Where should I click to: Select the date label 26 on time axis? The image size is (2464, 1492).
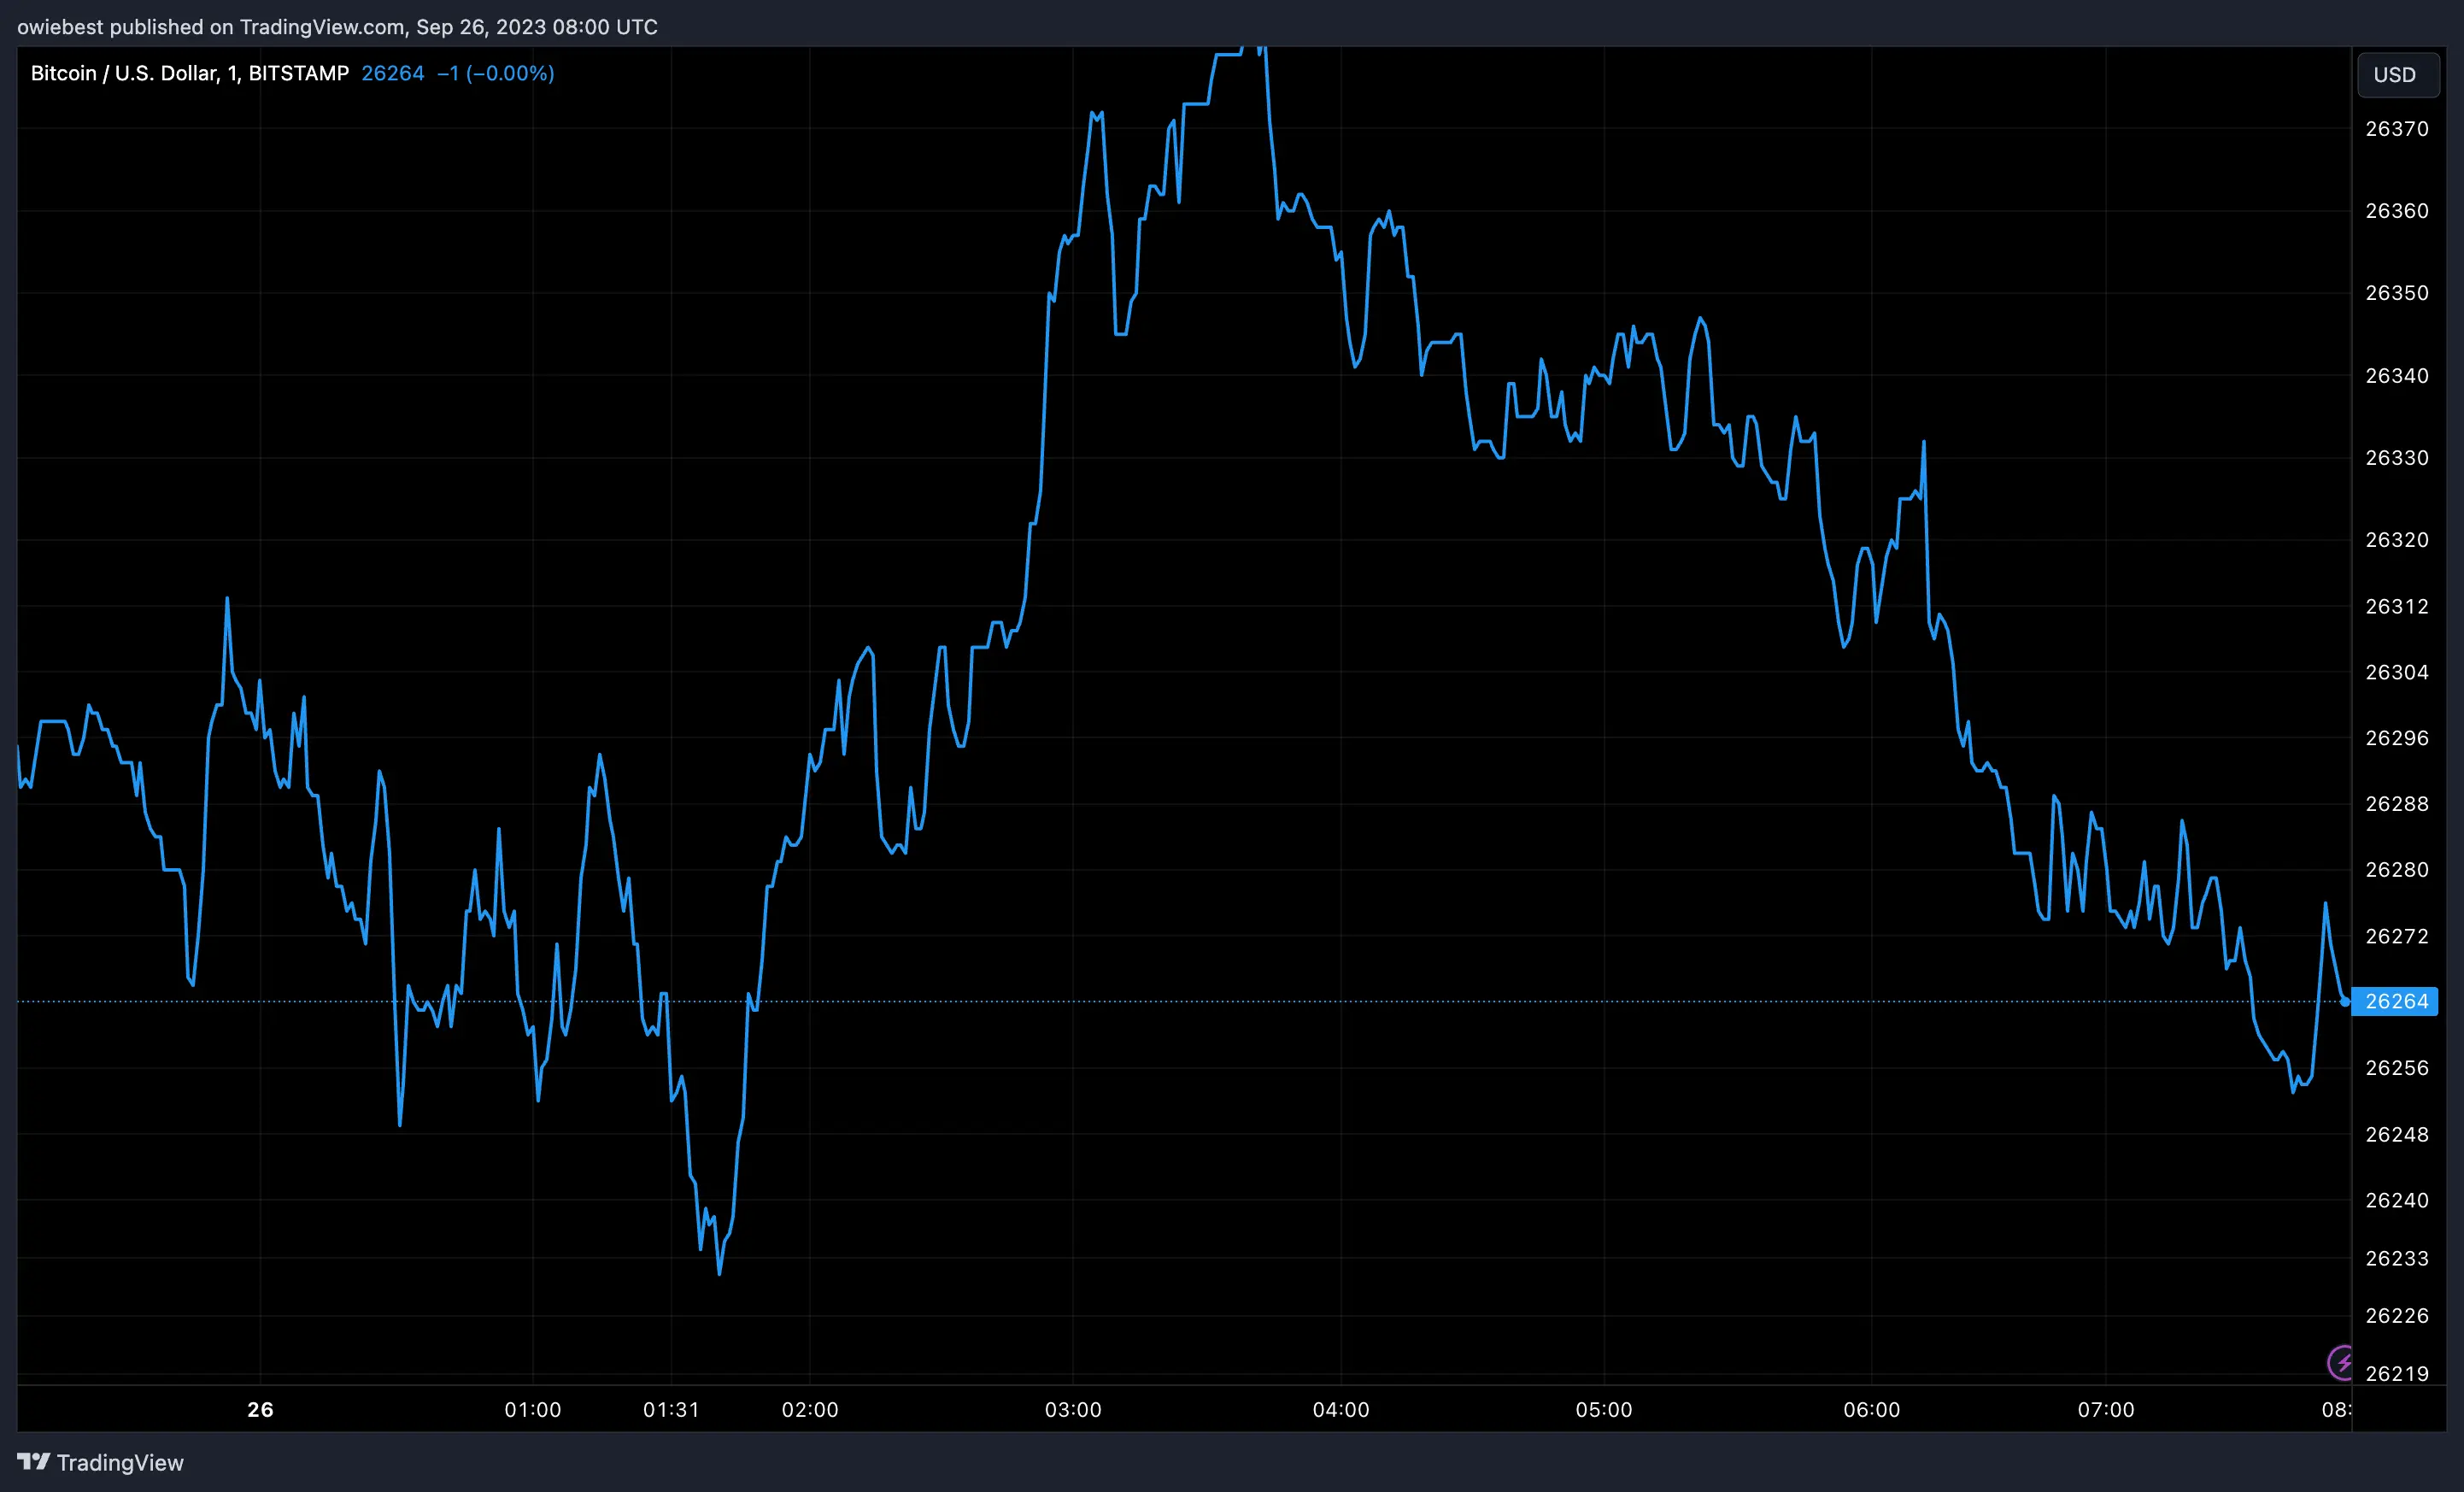coord(261,1410)
